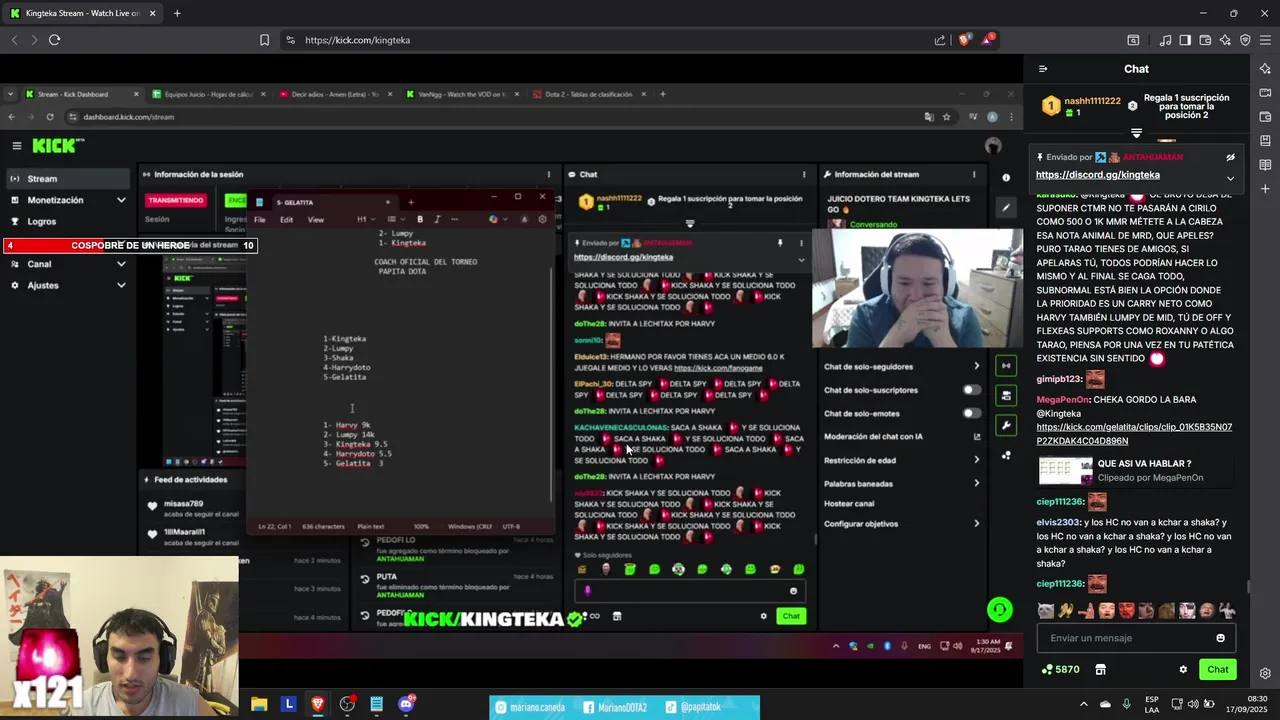Open Logros in streamed dashboard sidebar
The image size is (1280, 720).
[41, 222]
